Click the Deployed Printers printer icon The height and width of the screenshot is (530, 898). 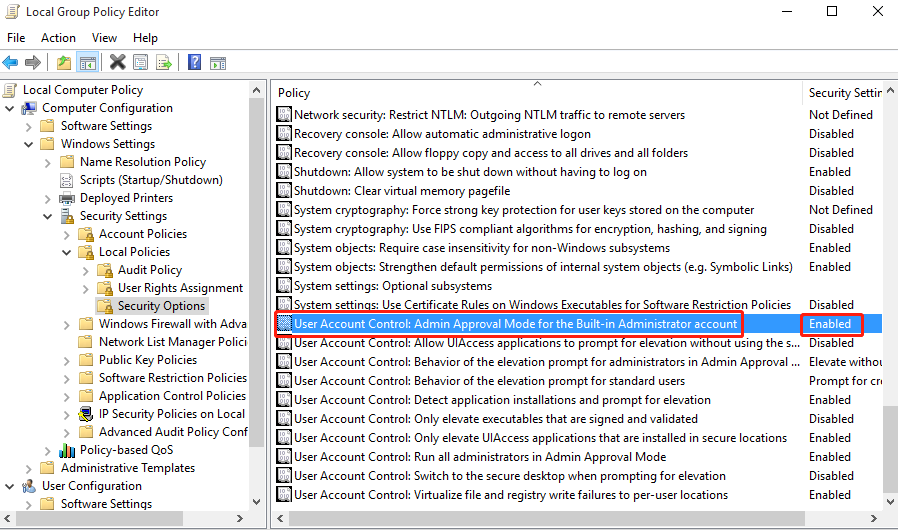[67, 198]
